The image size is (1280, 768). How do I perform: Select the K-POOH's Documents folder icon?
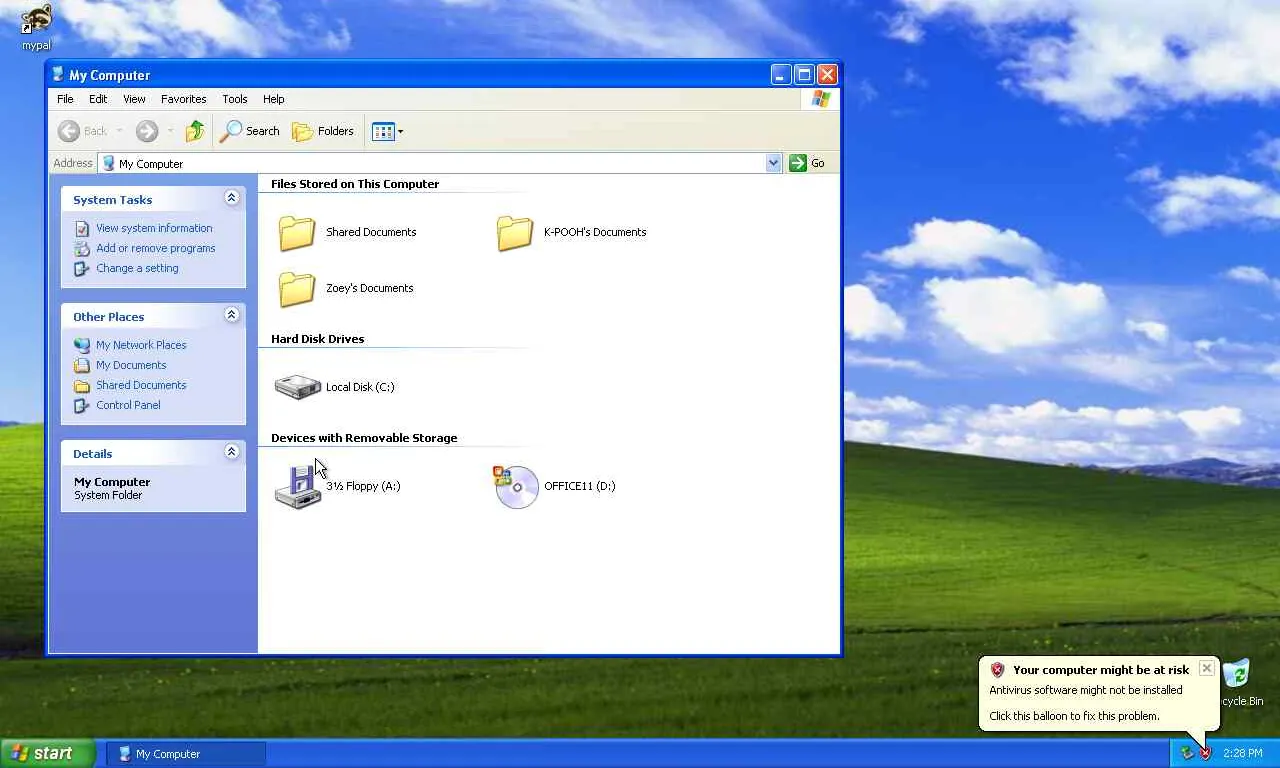(x=515, y=233)
